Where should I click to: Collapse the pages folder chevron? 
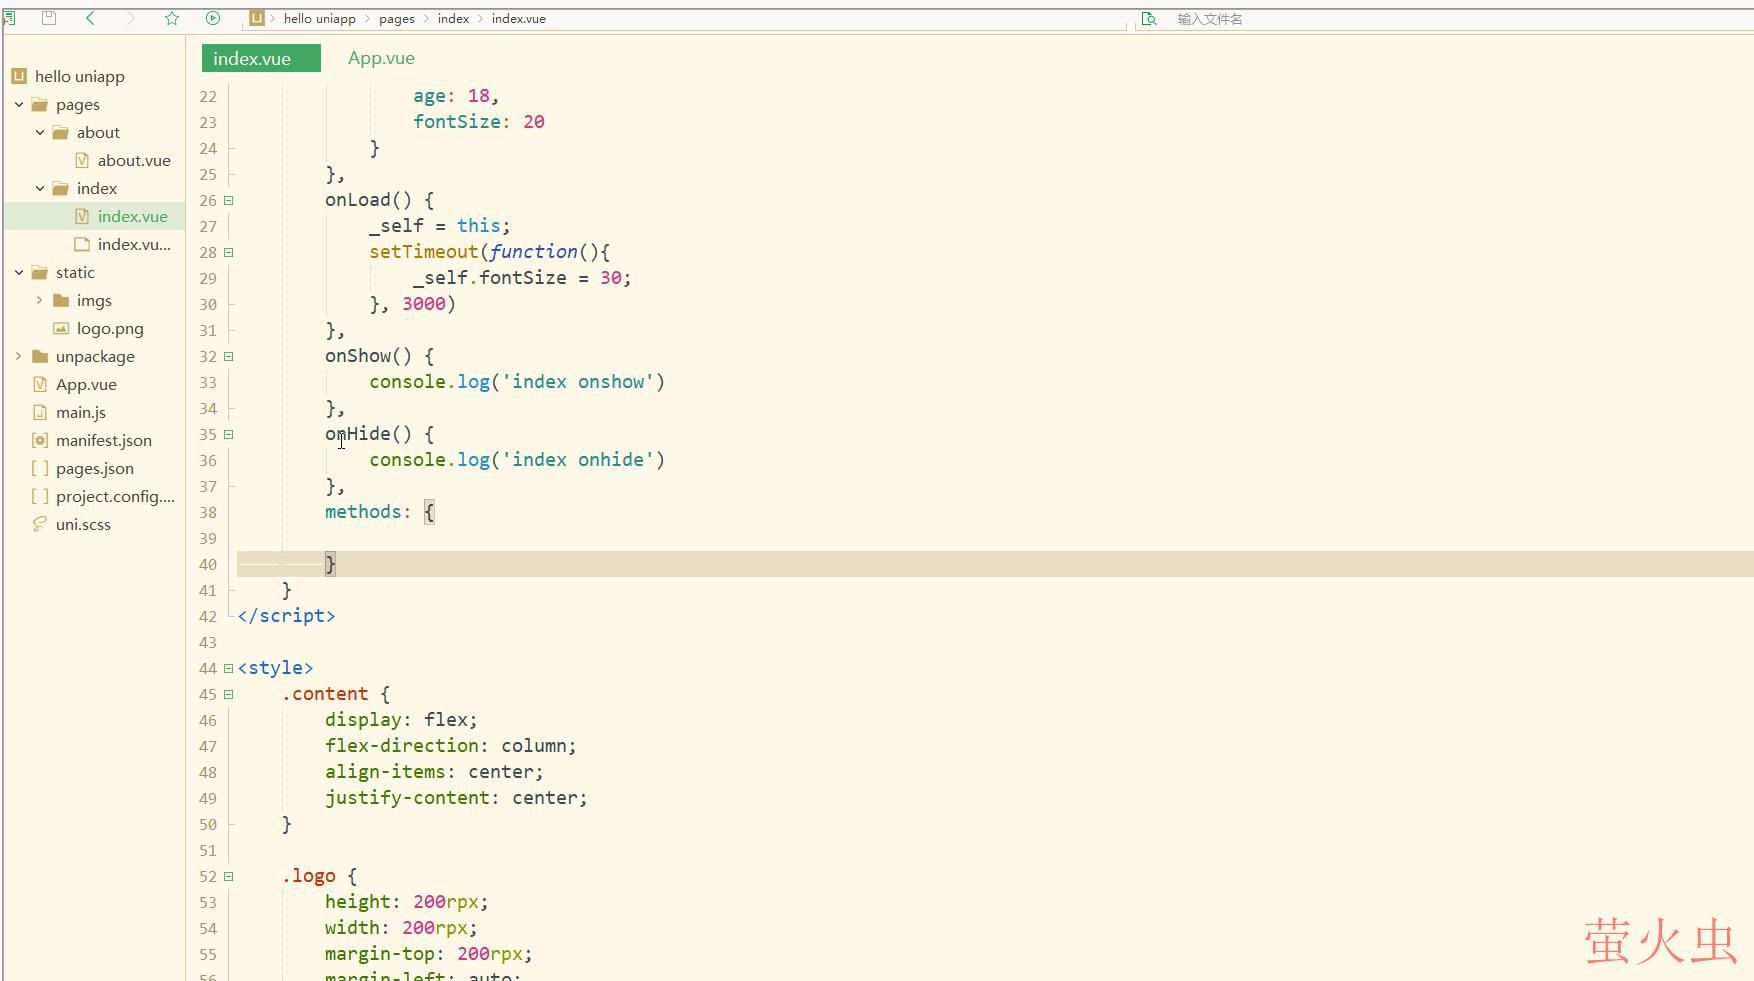[x=19, y=104]
